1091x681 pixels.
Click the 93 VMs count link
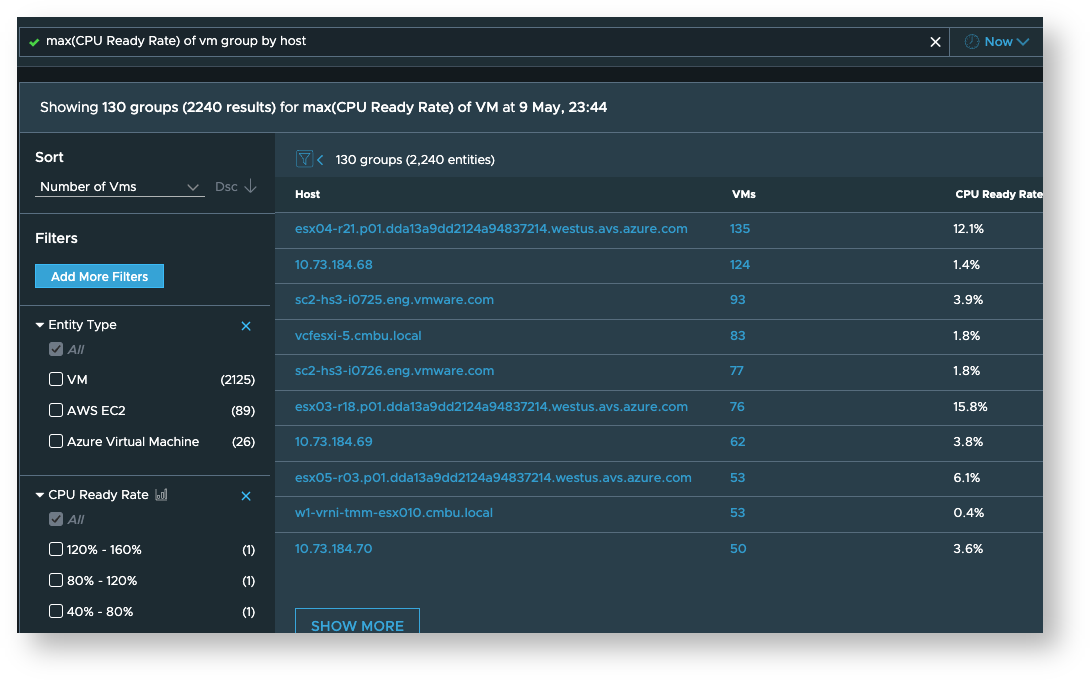click(738, 300)
